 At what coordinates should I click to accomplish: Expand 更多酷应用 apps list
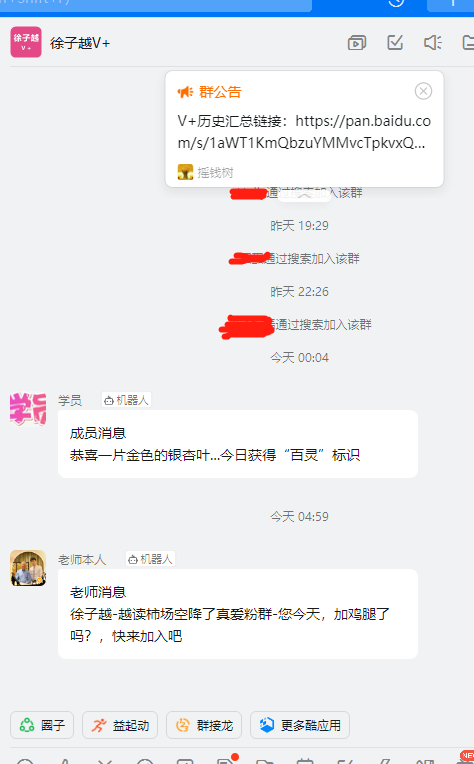point(300,725)
